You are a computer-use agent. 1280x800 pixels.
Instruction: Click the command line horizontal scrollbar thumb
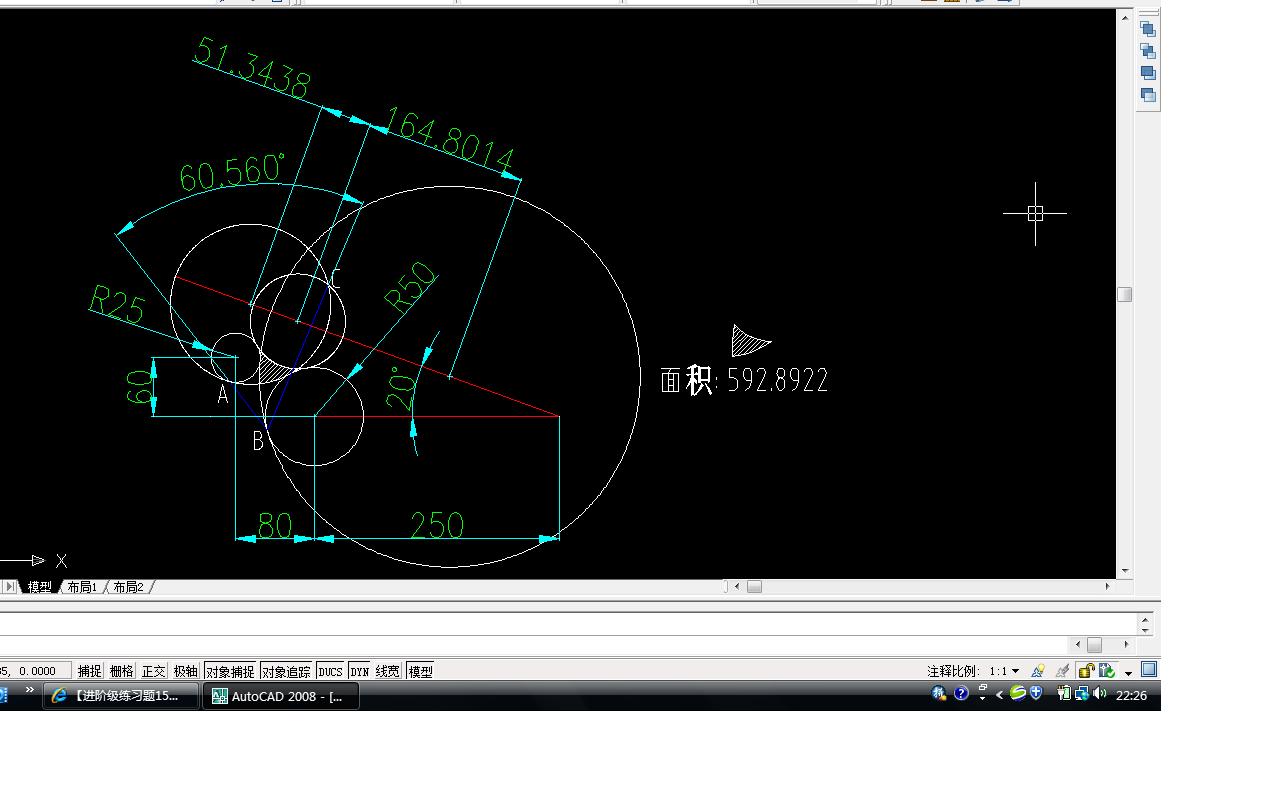click(x=1094, y=645)
